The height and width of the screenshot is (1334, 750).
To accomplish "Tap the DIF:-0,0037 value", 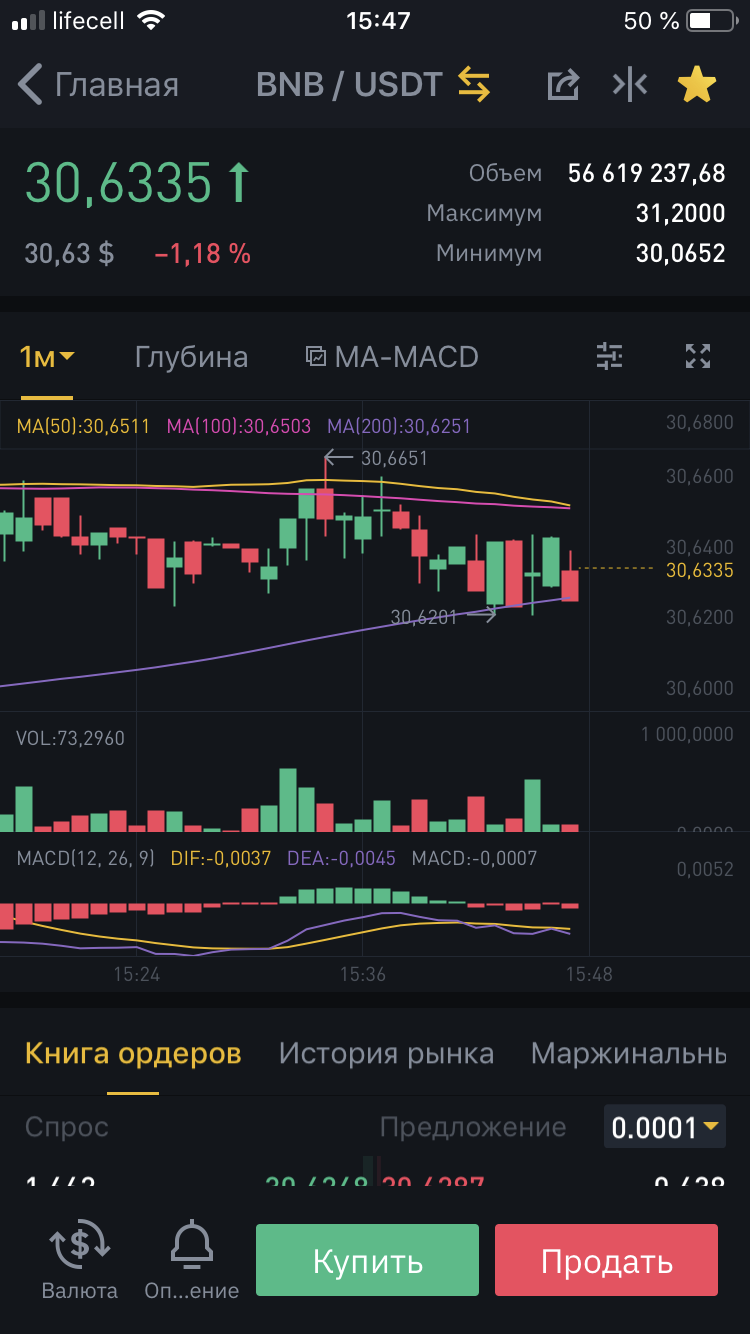I will (x=220, y=858).
